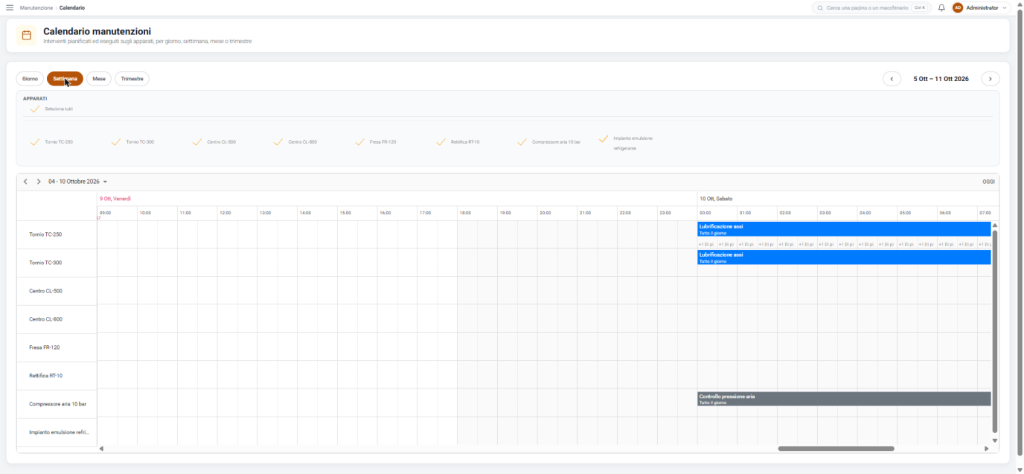Uncheck the Tornio TC-300 filter checkbox
The image size is (1024, 474).
click(116, 141)
